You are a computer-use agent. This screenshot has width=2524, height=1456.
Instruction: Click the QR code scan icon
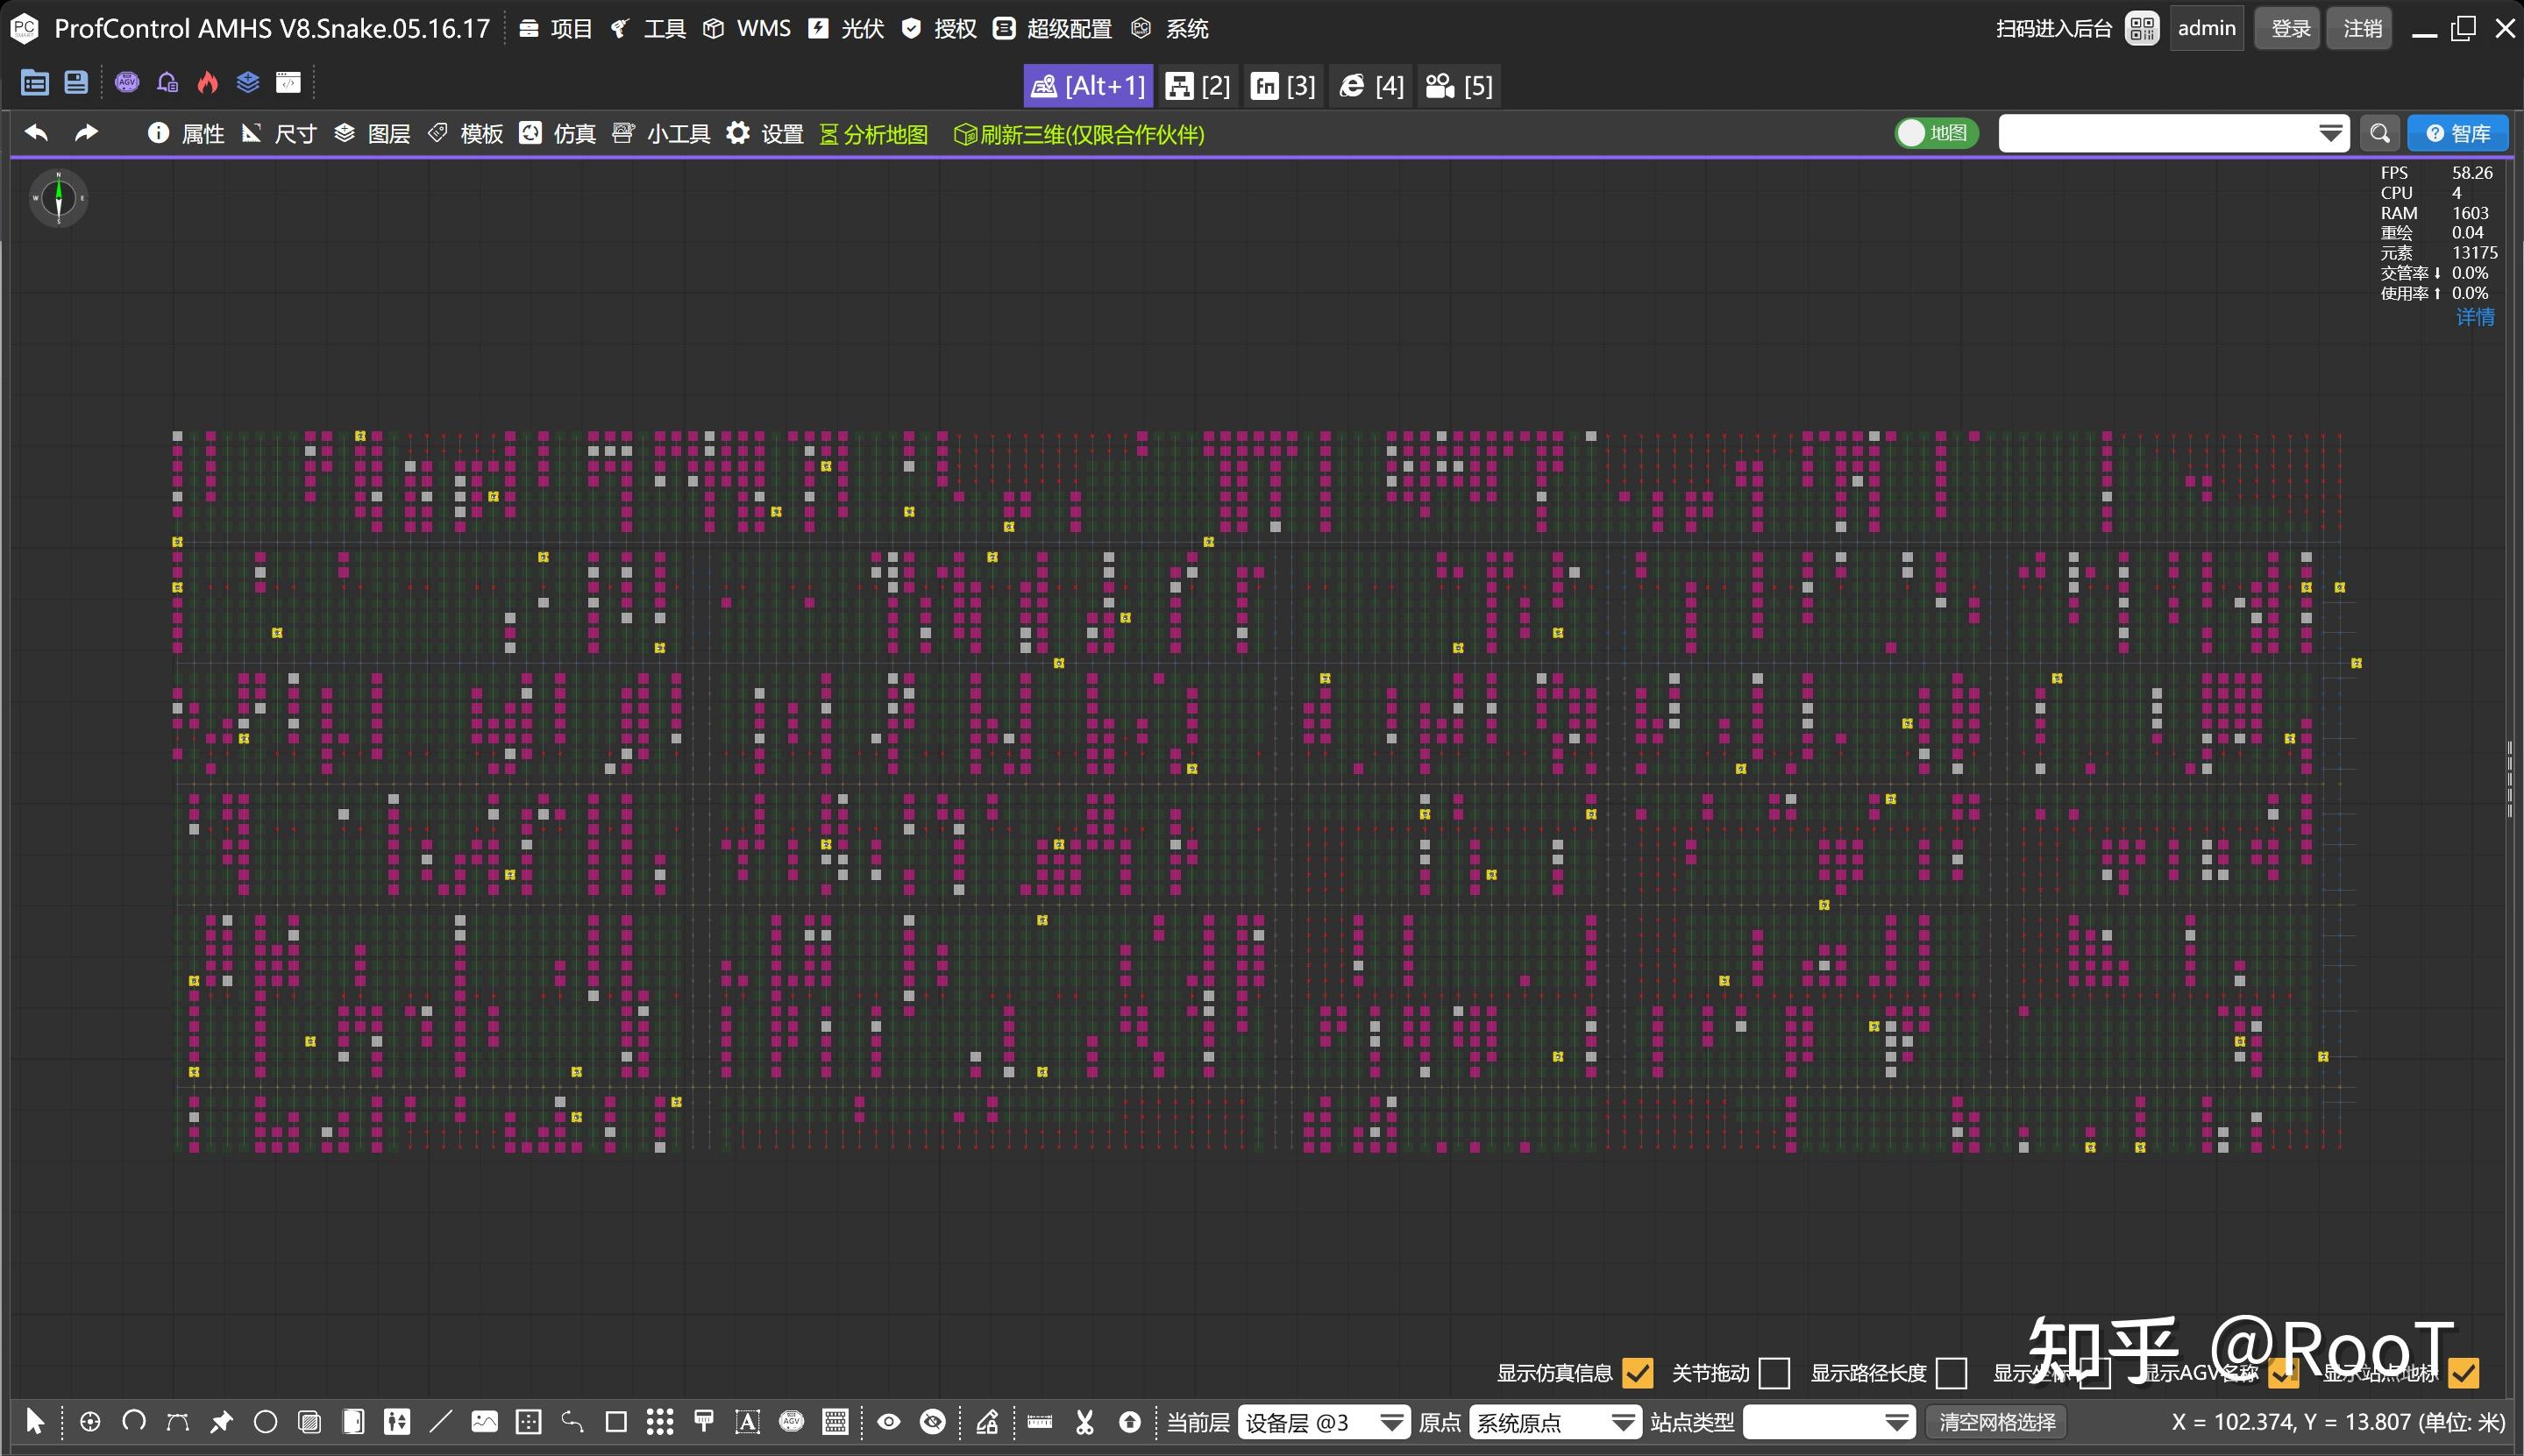(2142, 28)
